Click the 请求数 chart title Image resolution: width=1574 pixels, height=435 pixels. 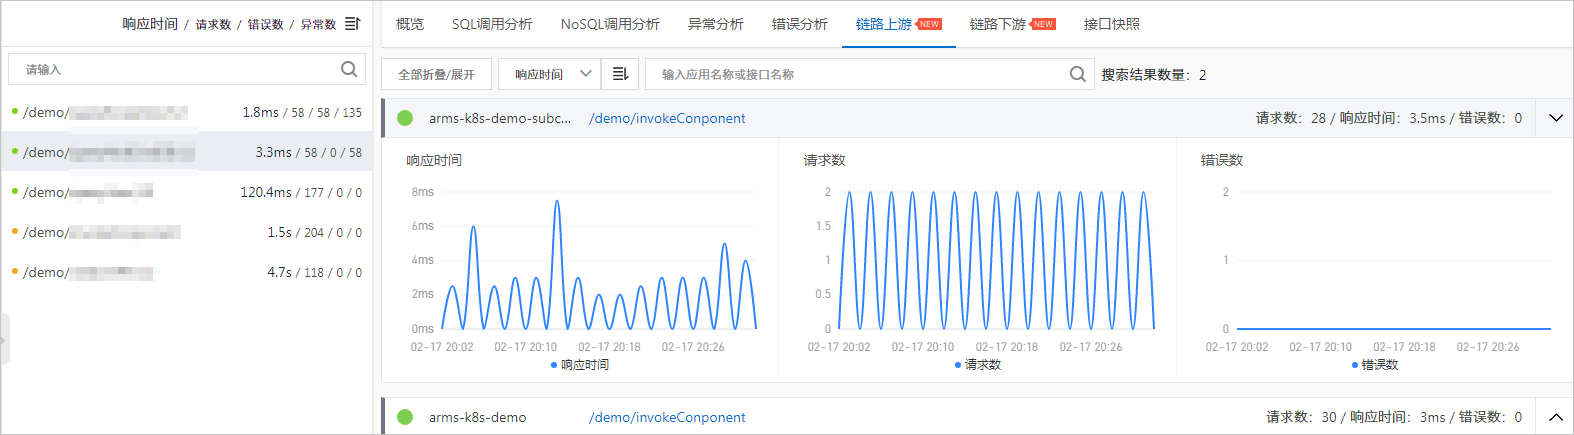pyautogui.click(x=824, y=160)
